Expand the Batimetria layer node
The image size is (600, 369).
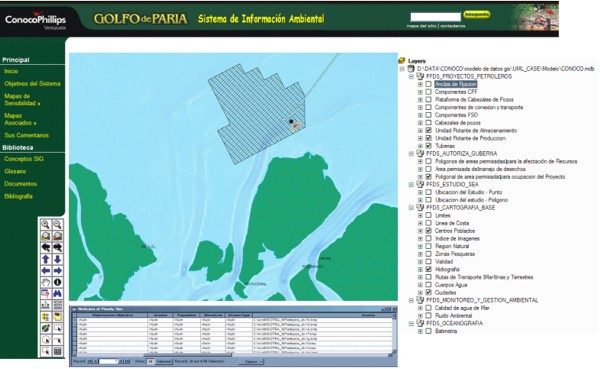420,331
